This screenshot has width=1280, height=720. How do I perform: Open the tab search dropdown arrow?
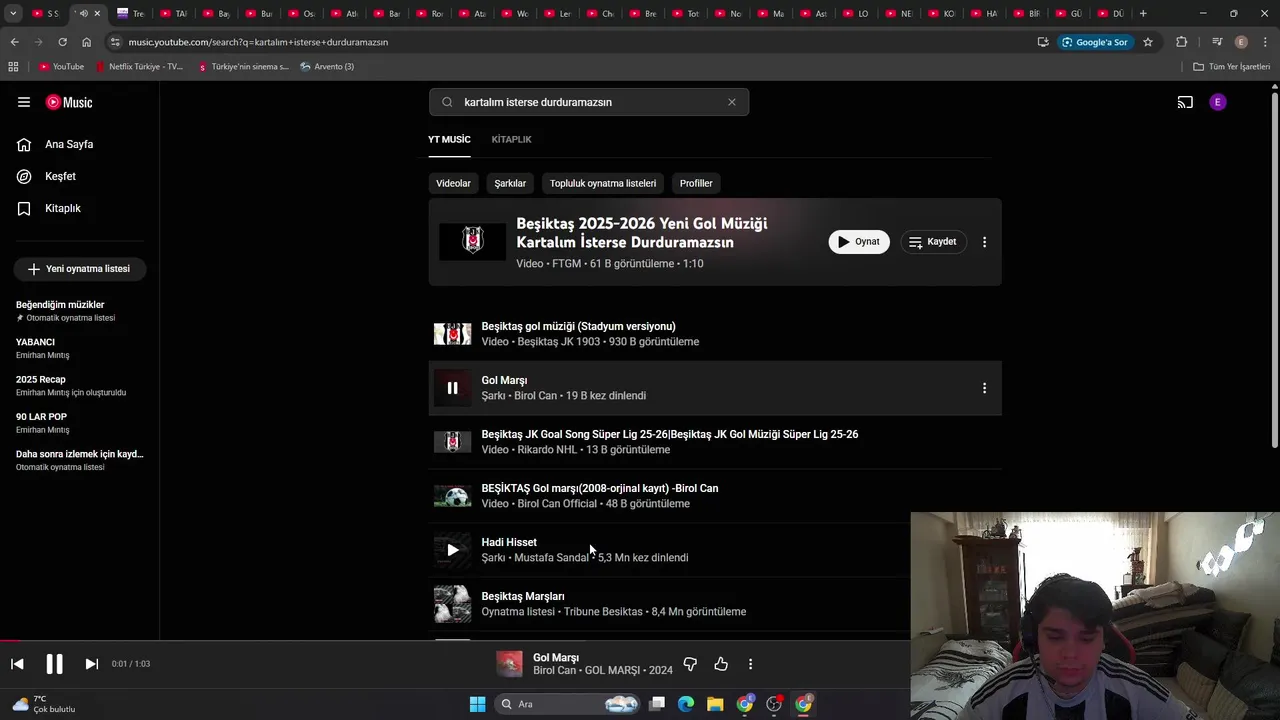(x=13, y=13)
